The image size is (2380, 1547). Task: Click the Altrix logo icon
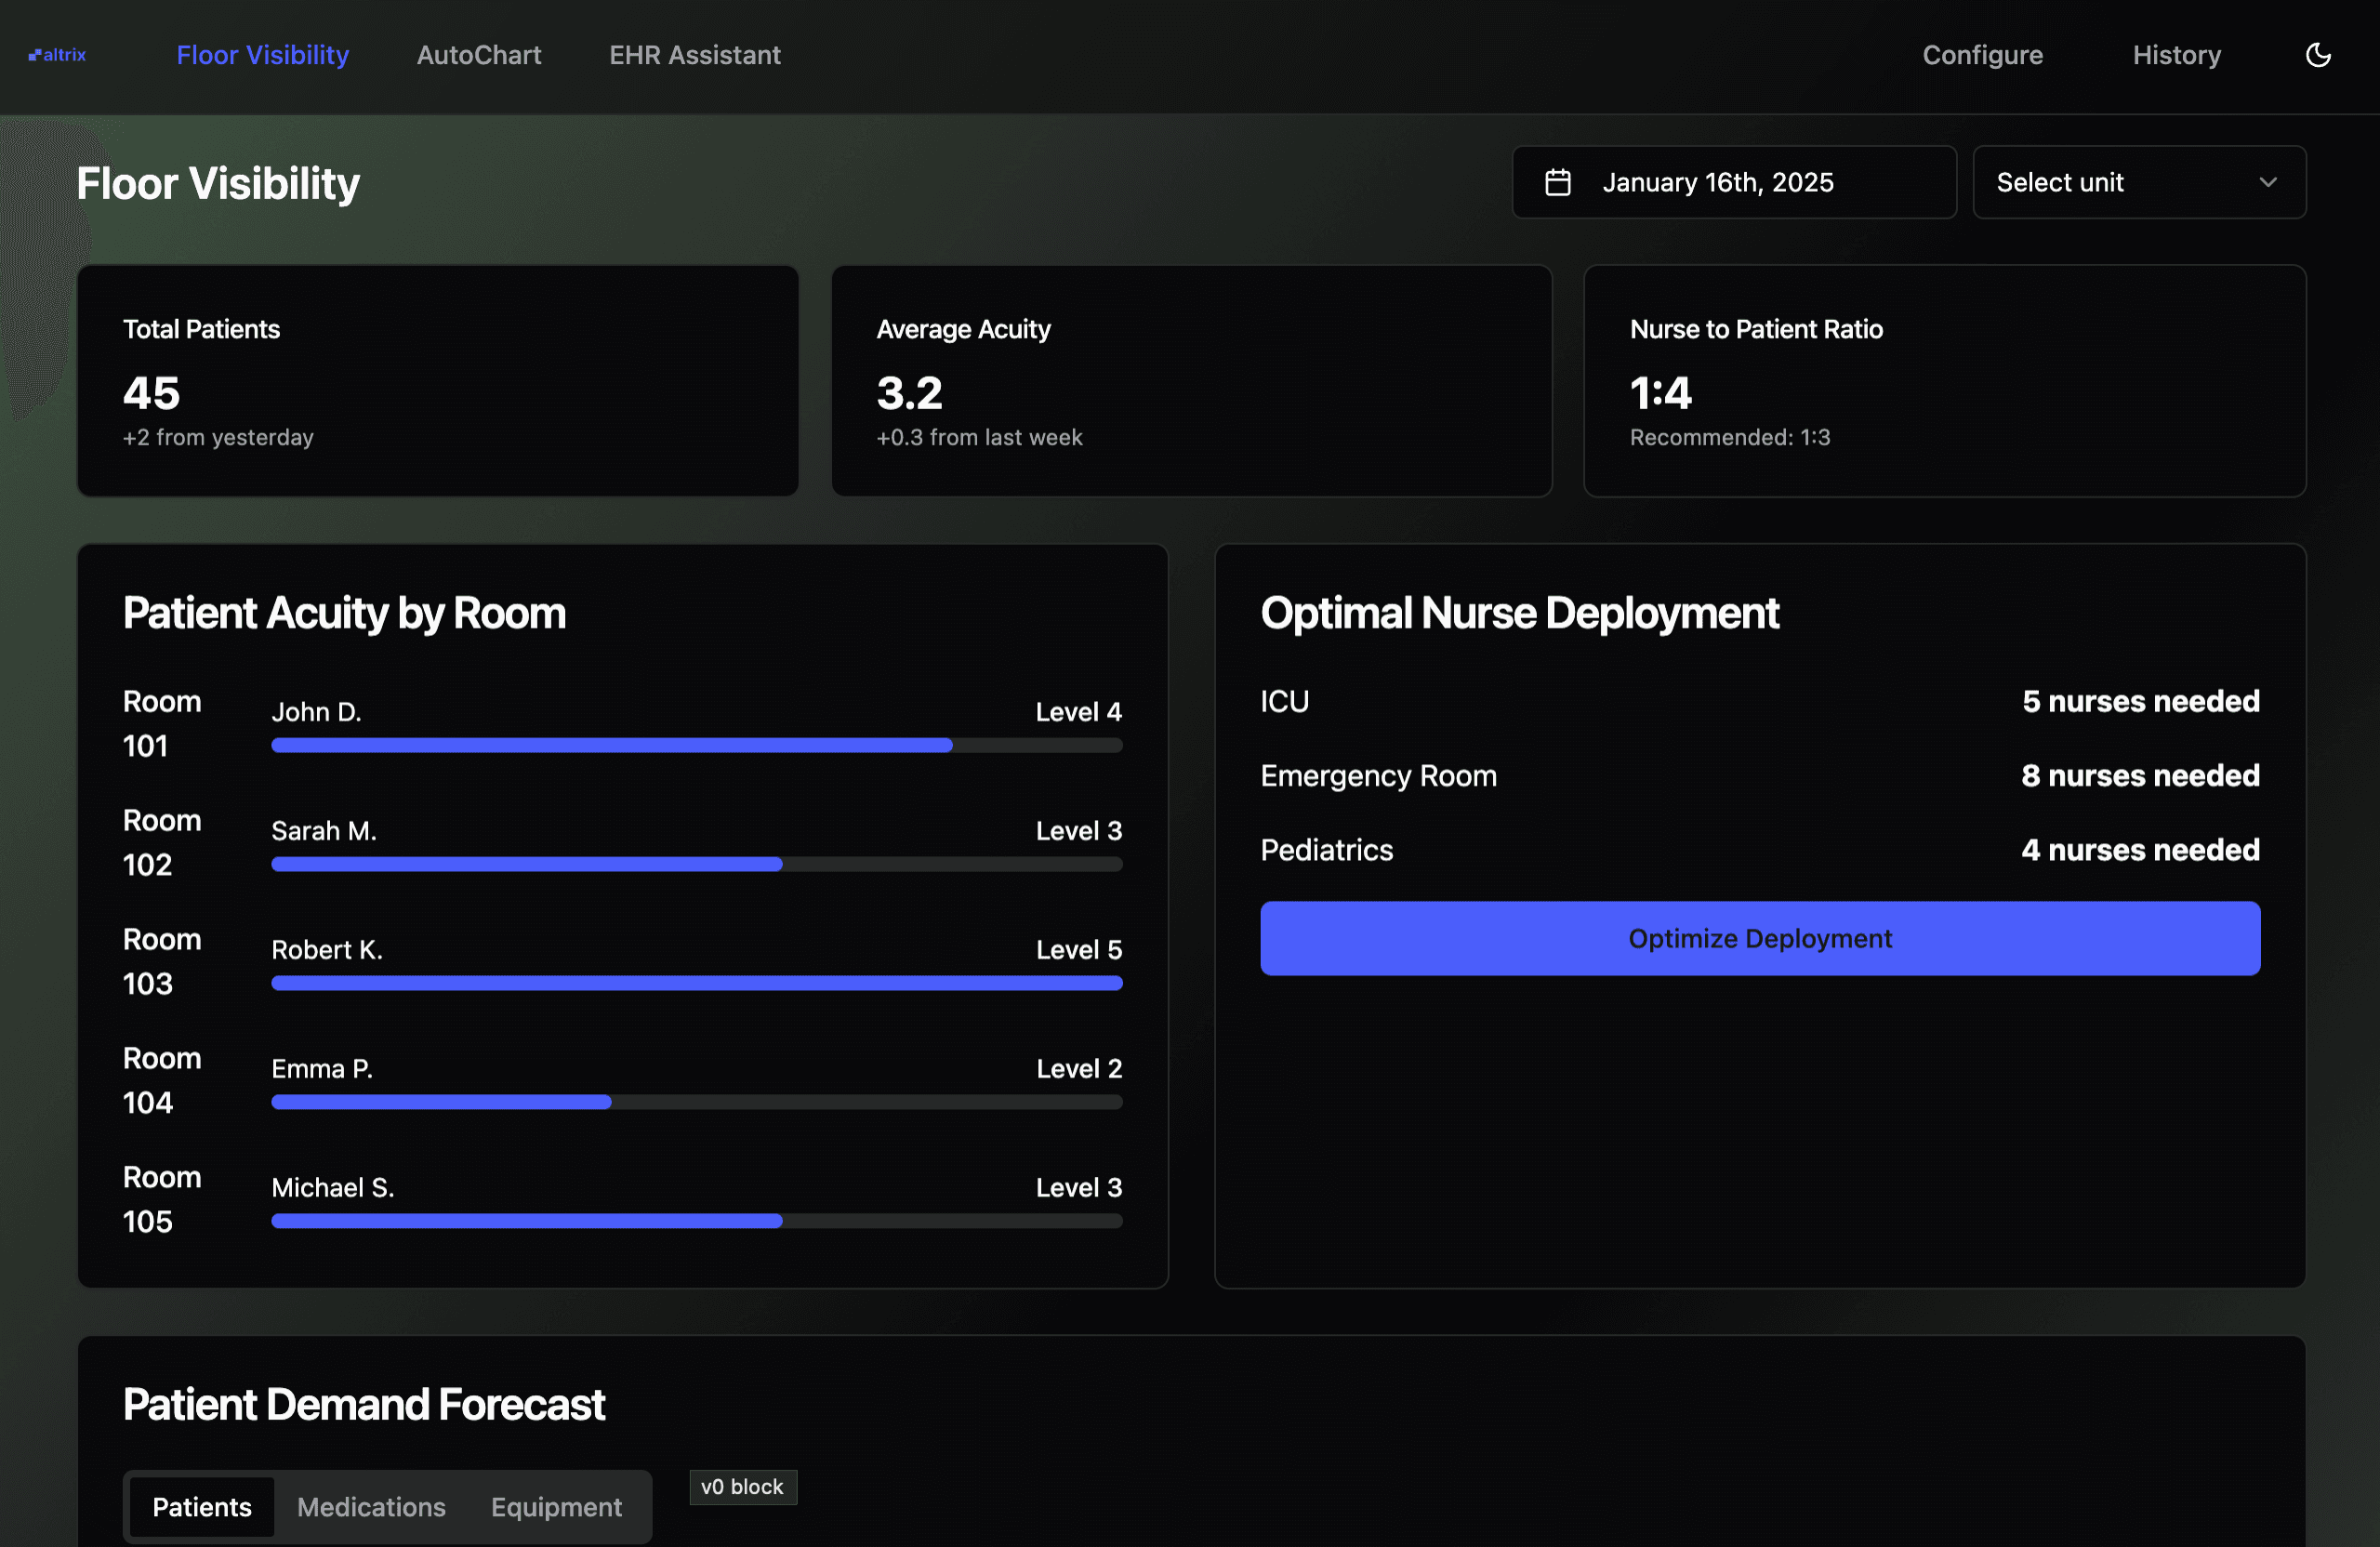click(x=34, y=52)
